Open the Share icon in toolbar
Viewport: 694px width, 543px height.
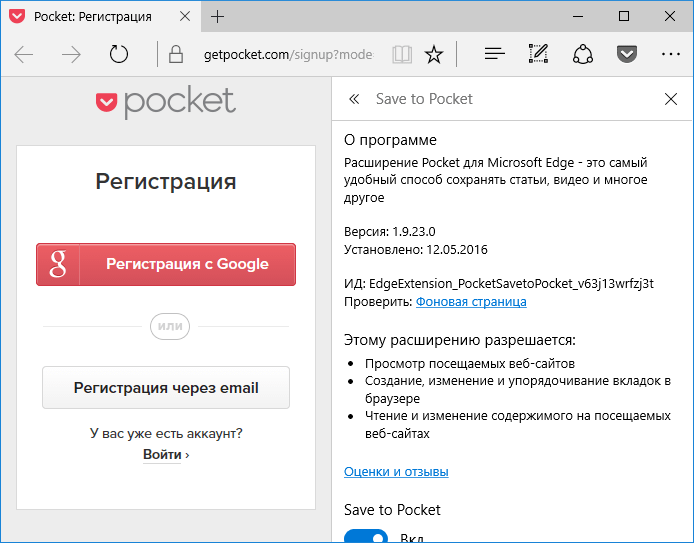point(583,54)
